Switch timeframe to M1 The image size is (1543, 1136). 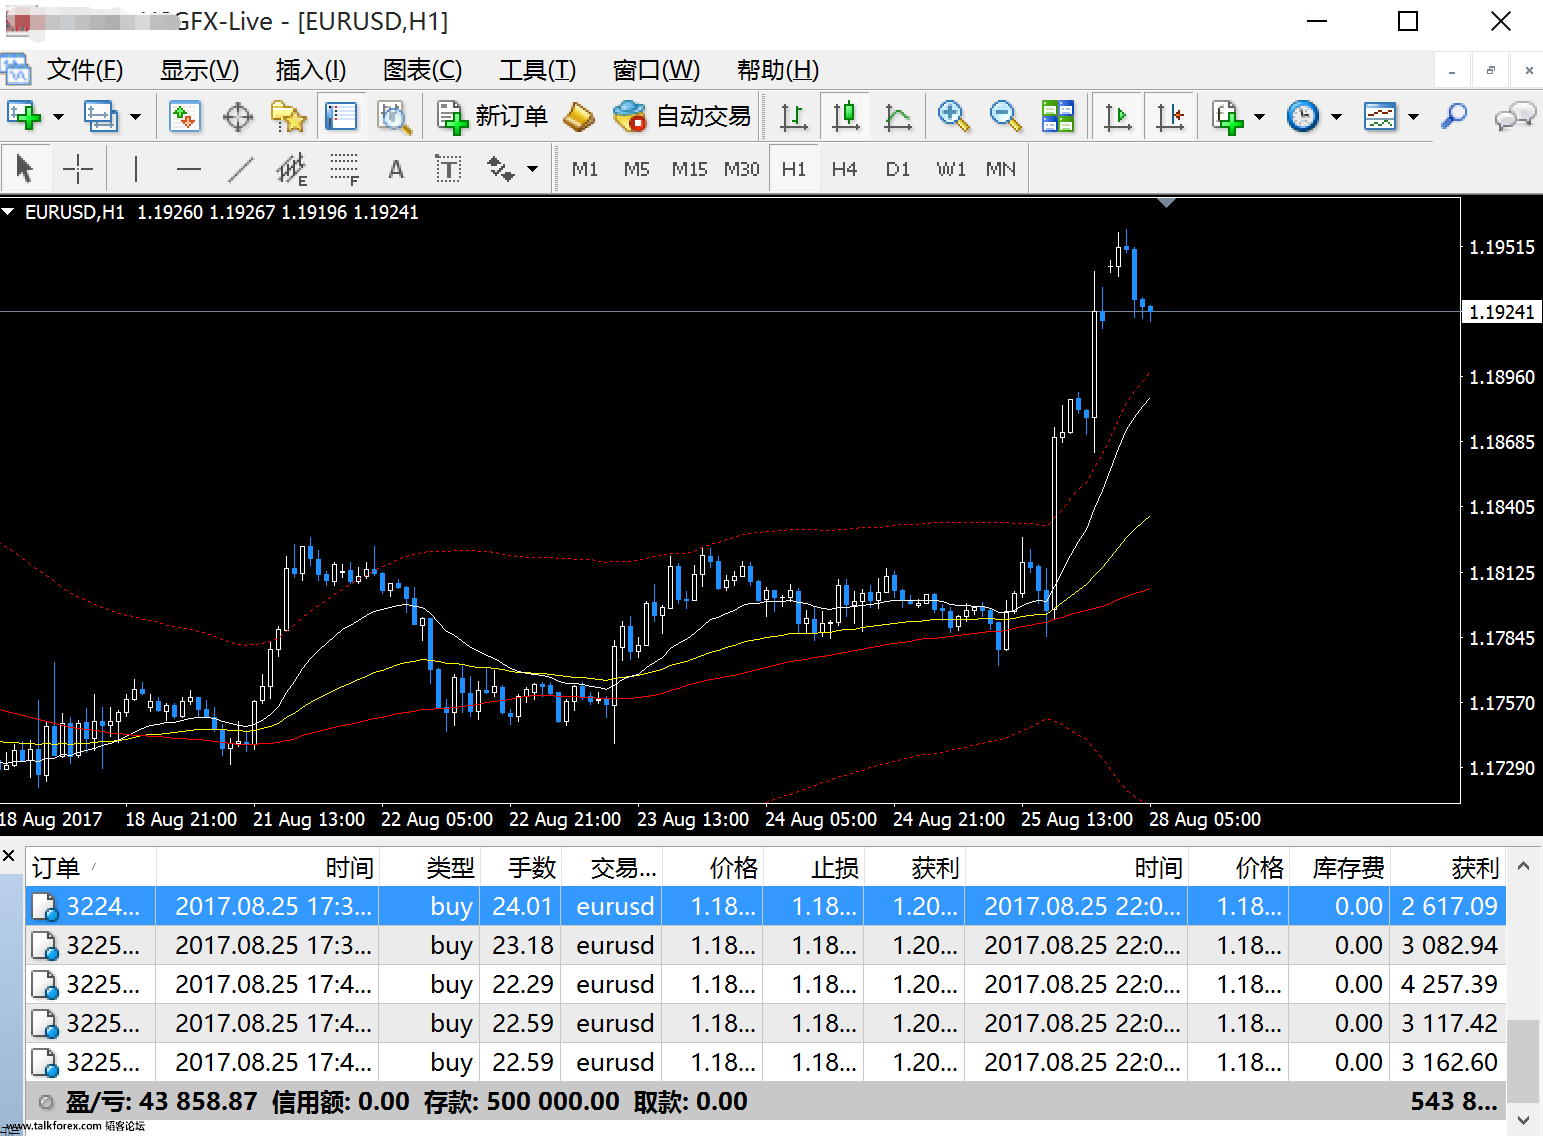click(x=585, y=169)
